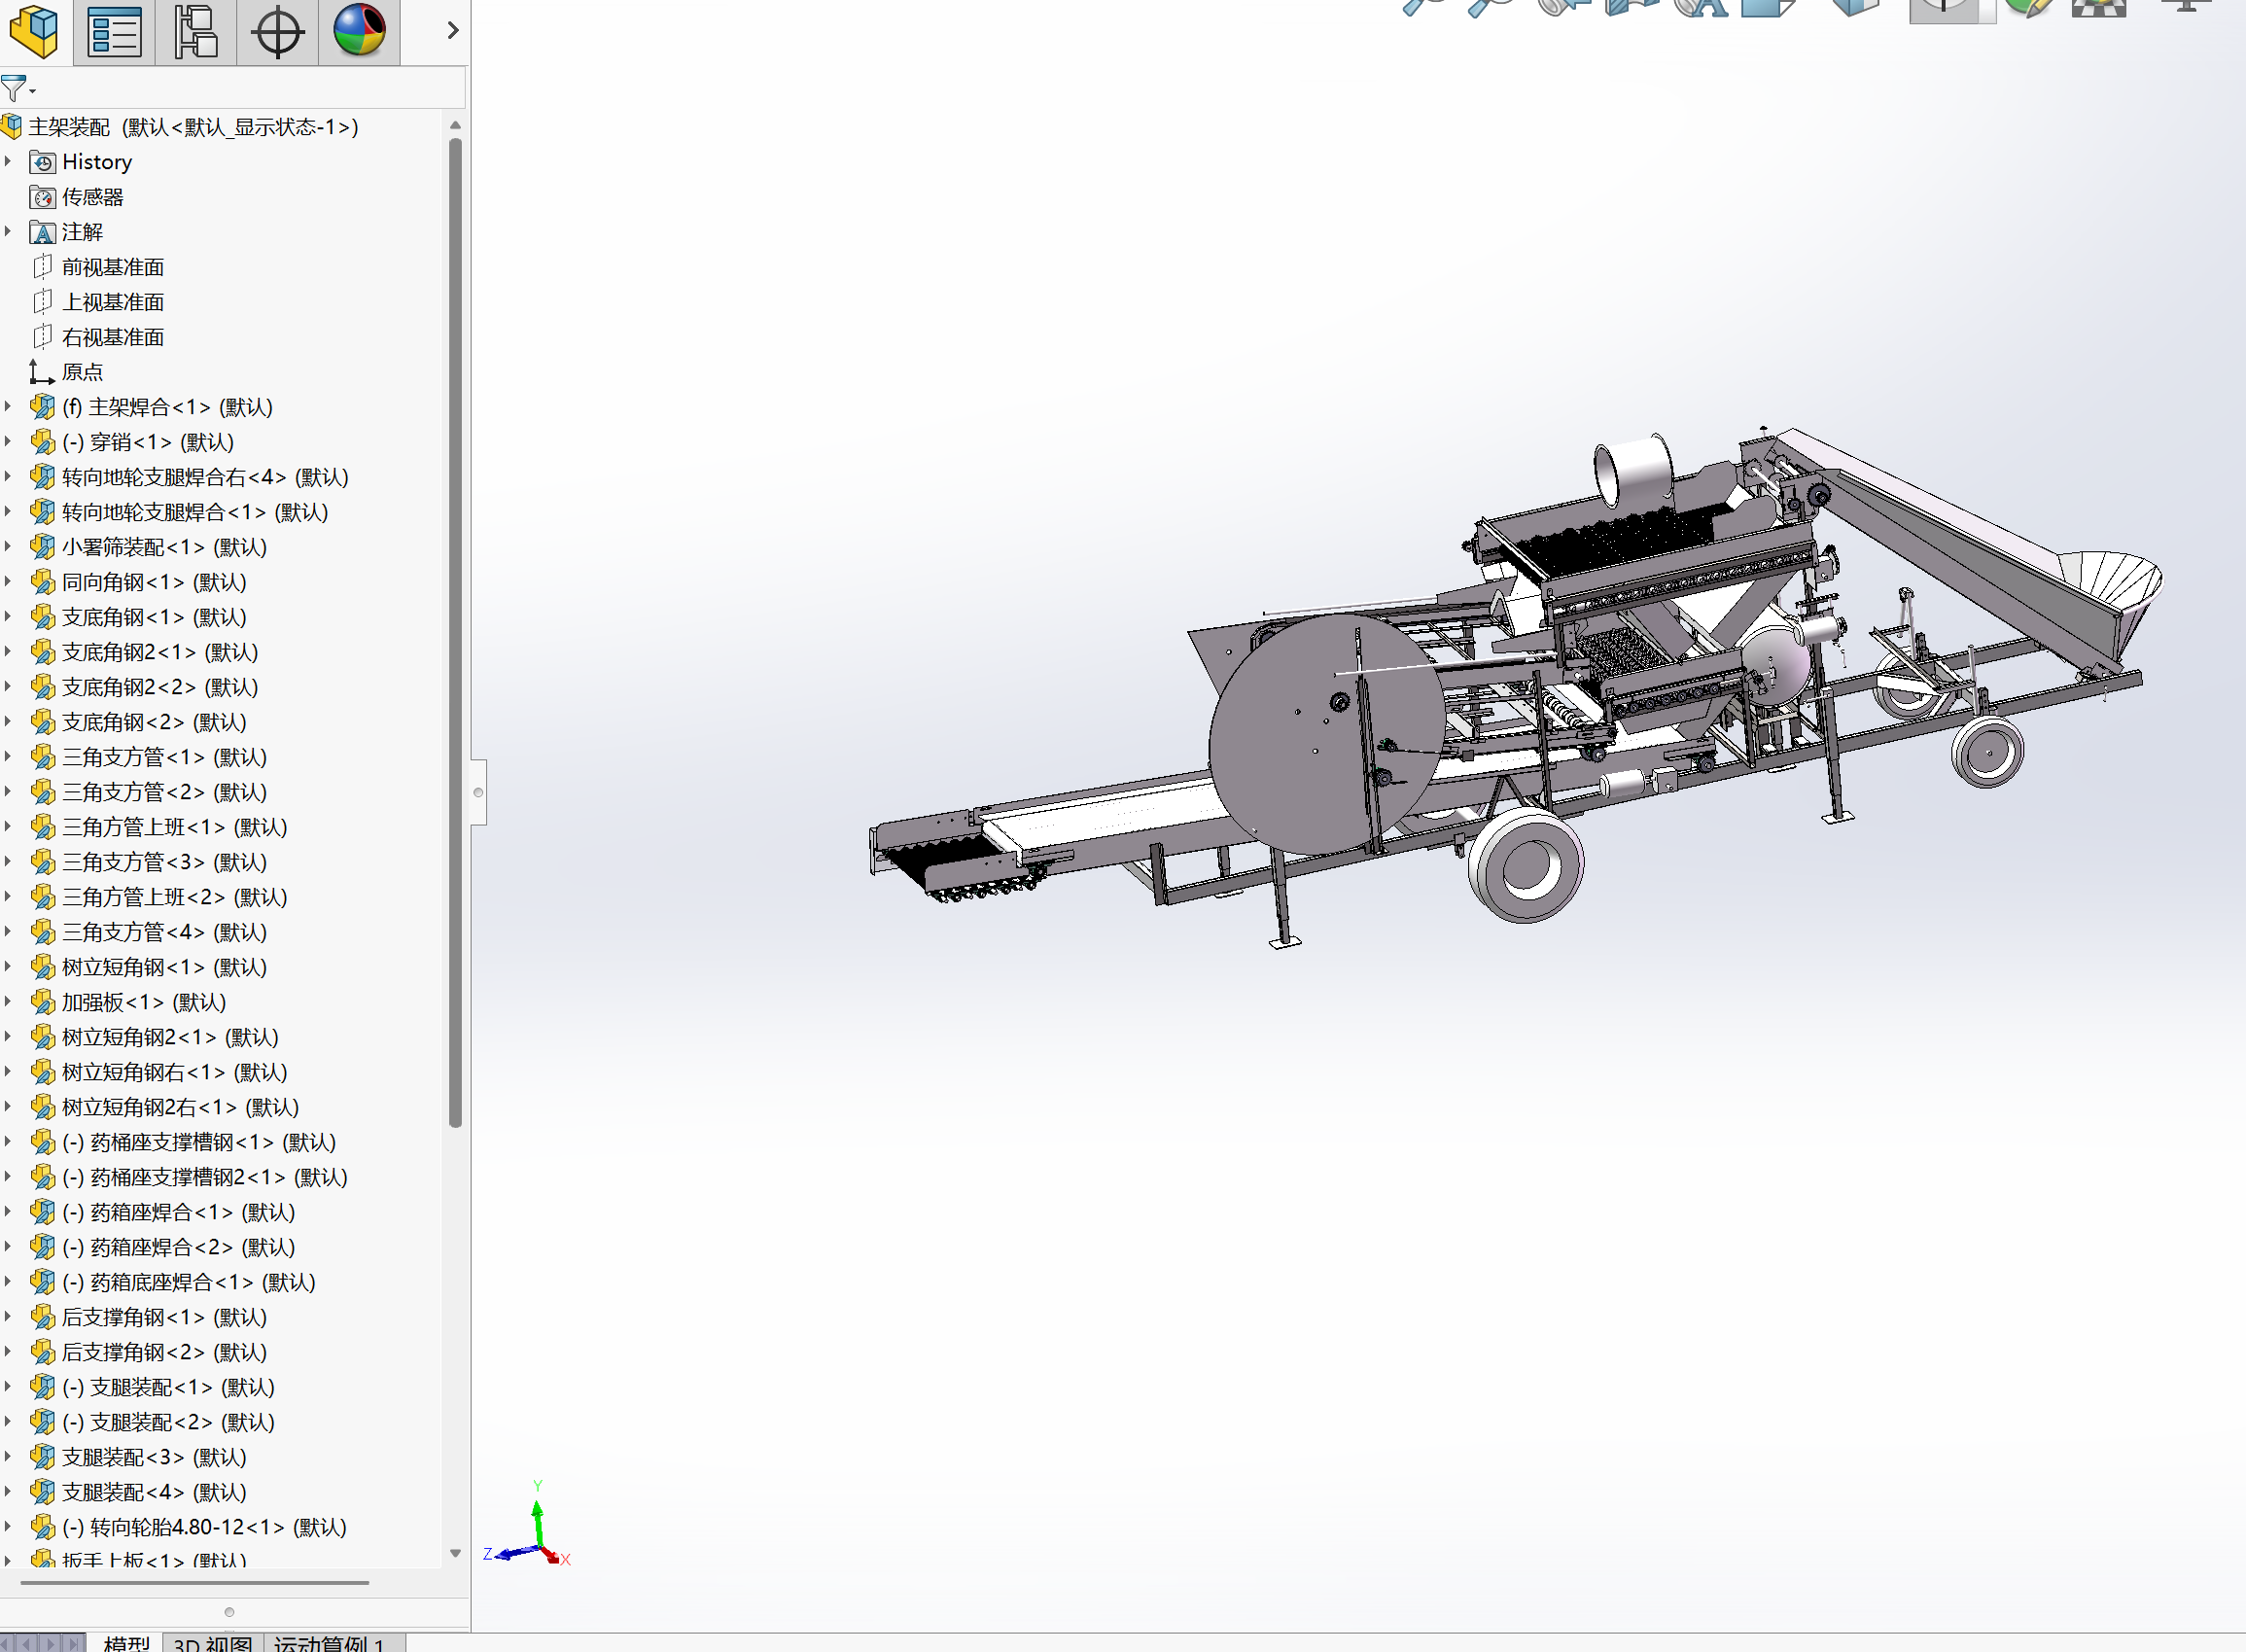
Task: Open the DisplayManager color ball tab
Action: [x=359, y=31]
